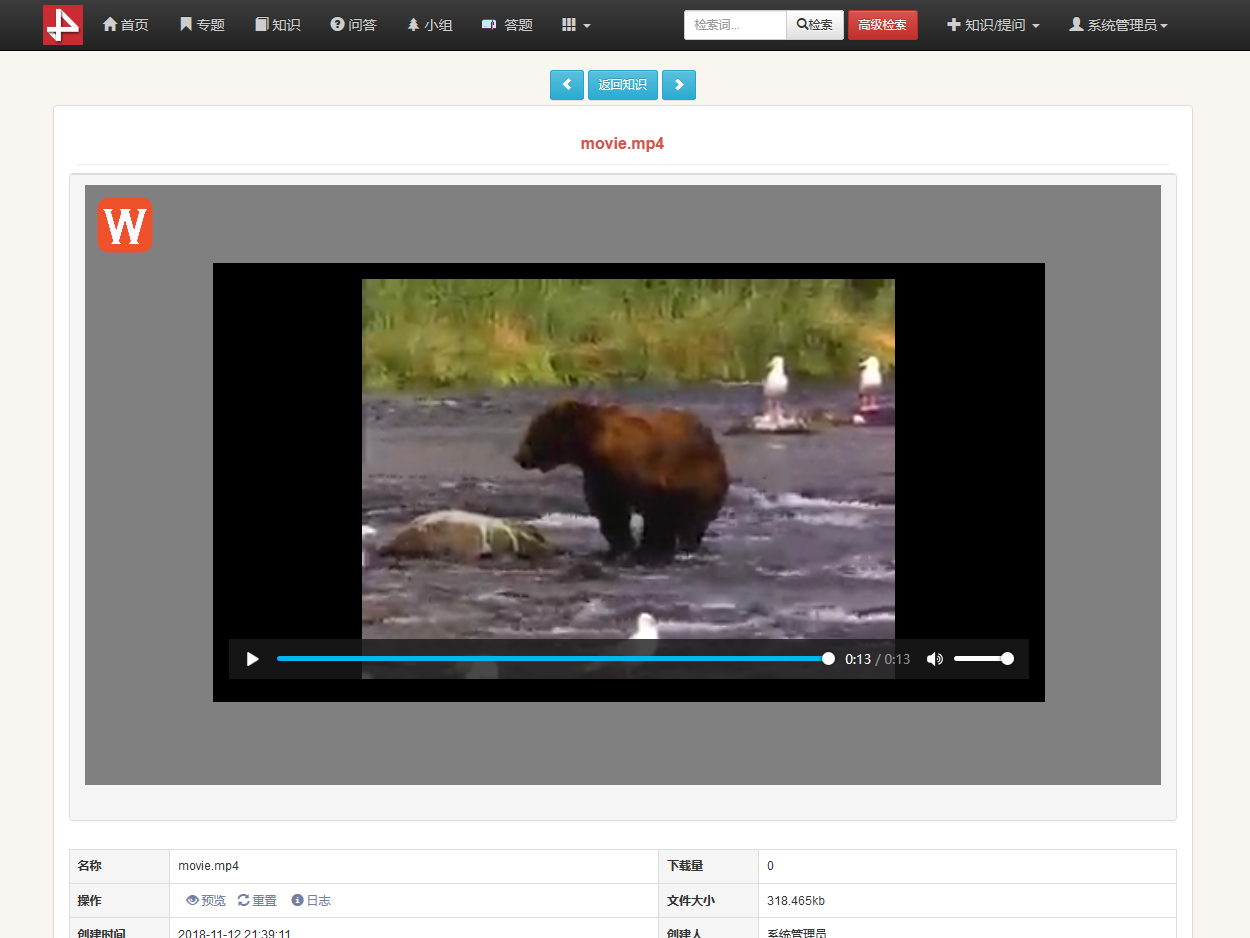Expand the grid apps dropdown menu

(576, 25)
